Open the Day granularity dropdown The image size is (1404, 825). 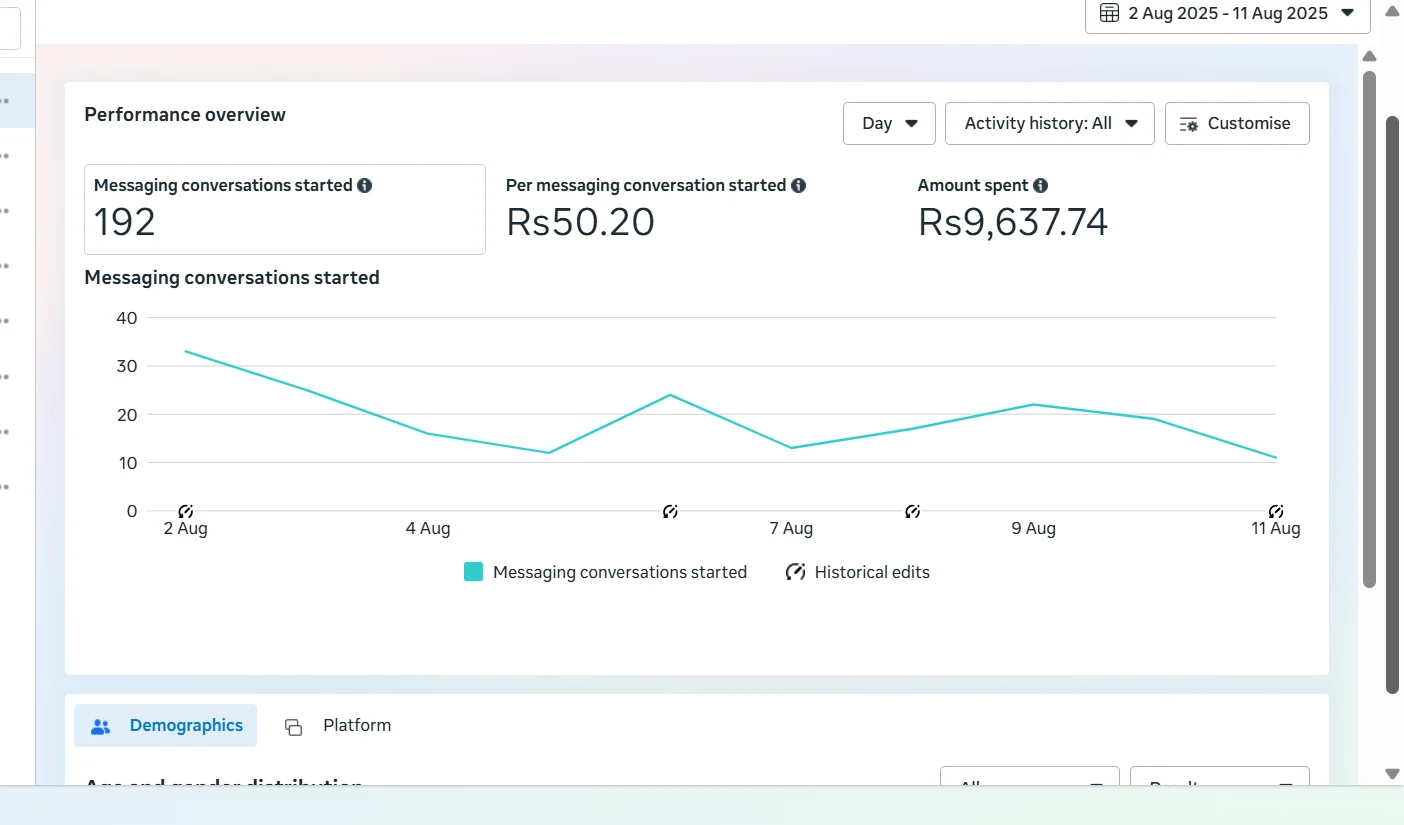[x=889, y=124]
